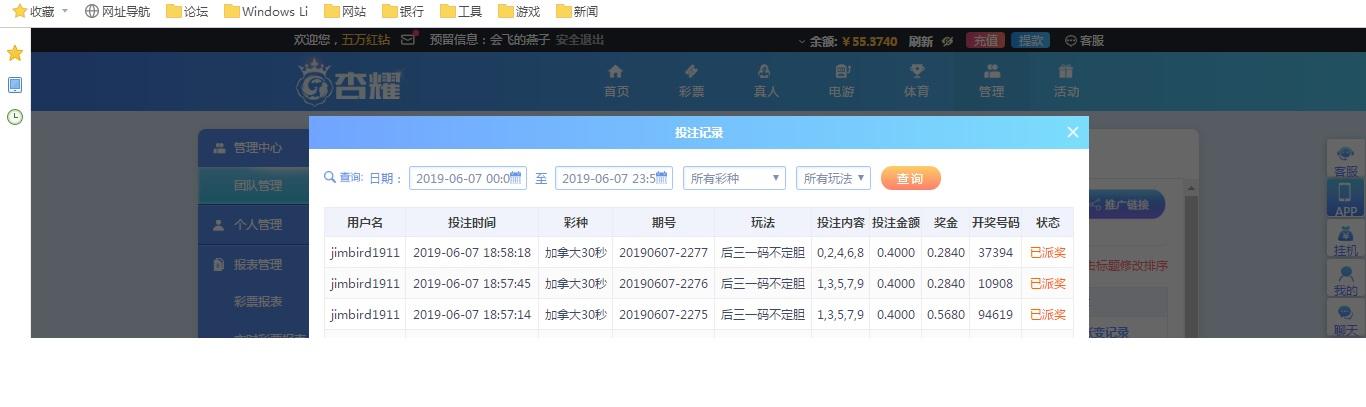Open the 客服 floating sidebar icon
The image size is (1366, 407).
coord(1346,161)
